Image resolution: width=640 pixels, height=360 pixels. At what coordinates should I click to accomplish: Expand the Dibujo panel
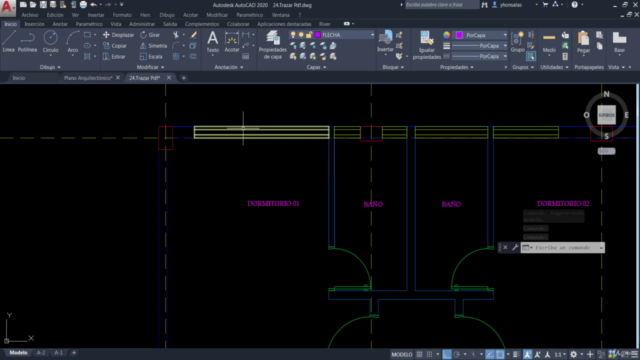coord(50,67)
